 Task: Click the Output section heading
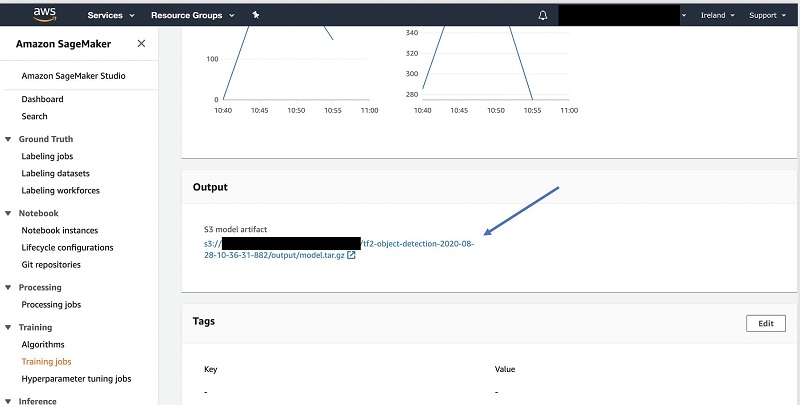[x=210, y=187]
